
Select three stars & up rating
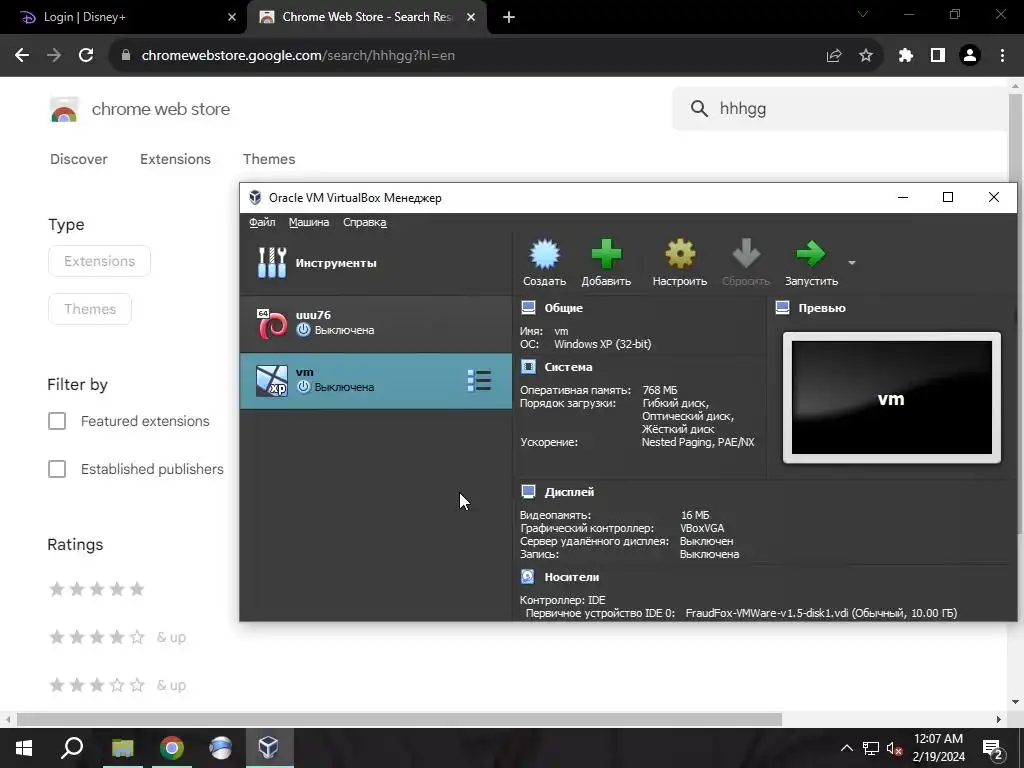coord(118,685)
